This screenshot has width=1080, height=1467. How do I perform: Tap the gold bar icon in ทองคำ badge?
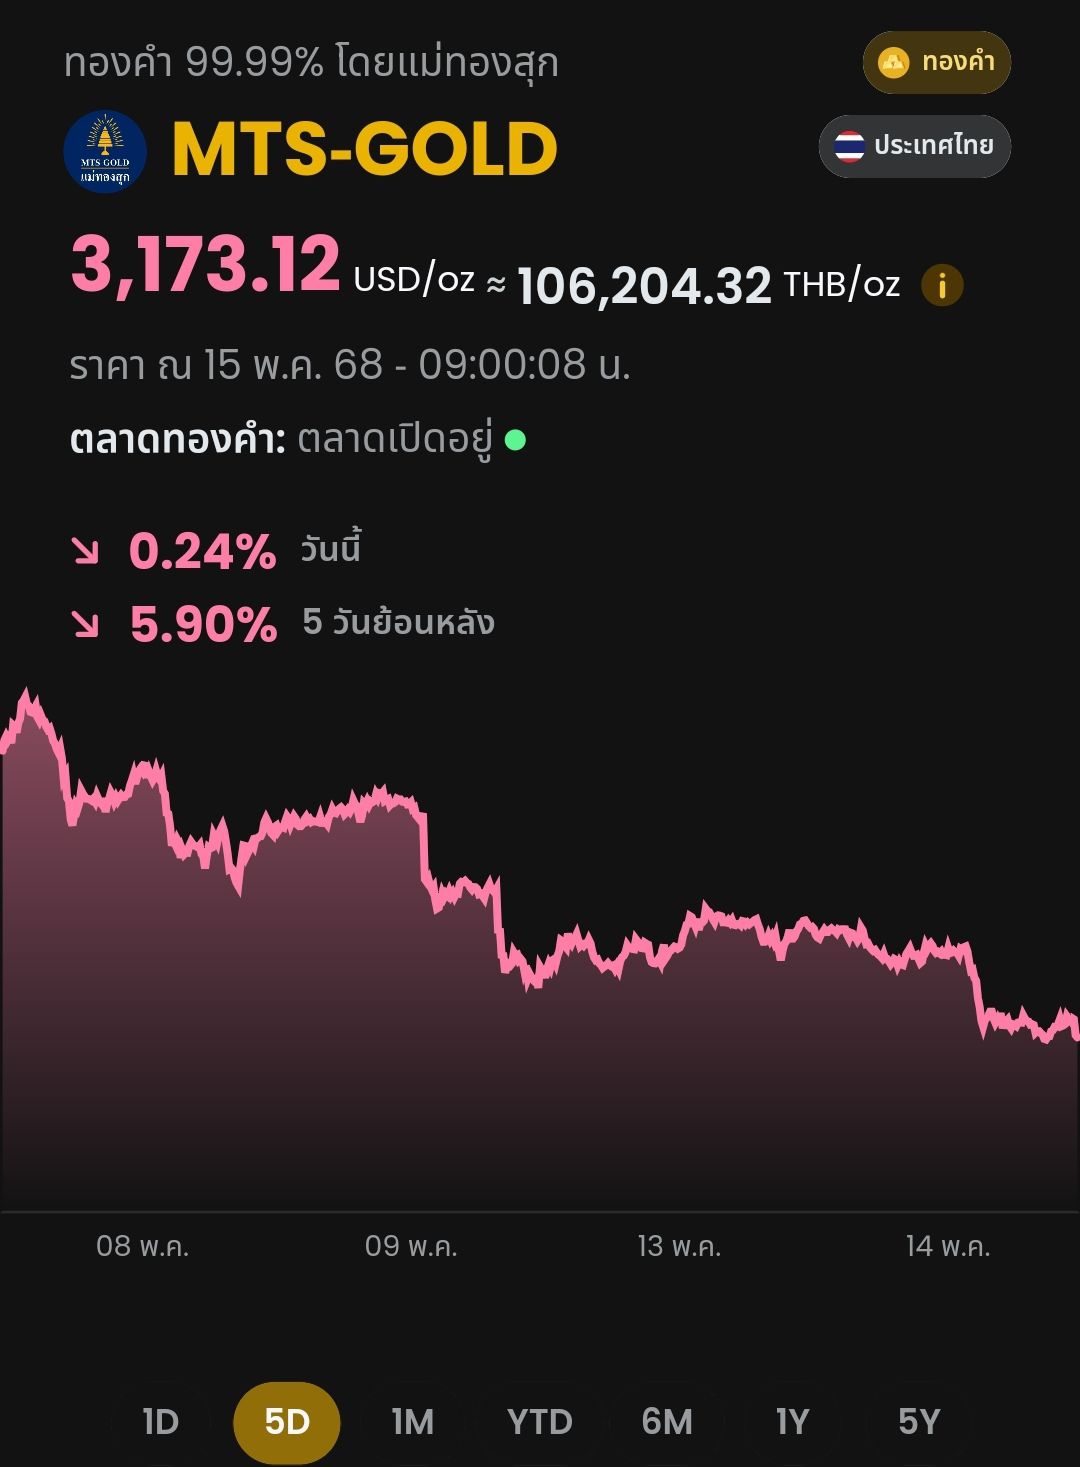893,62
